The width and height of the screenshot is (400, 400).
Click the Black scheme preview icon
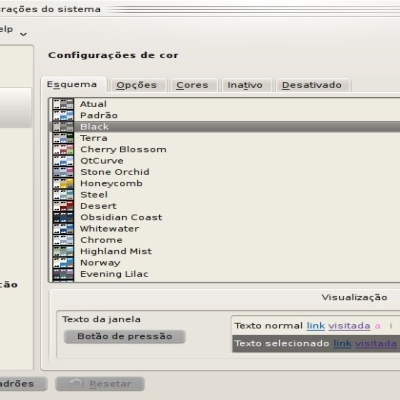tap(63, 127)
